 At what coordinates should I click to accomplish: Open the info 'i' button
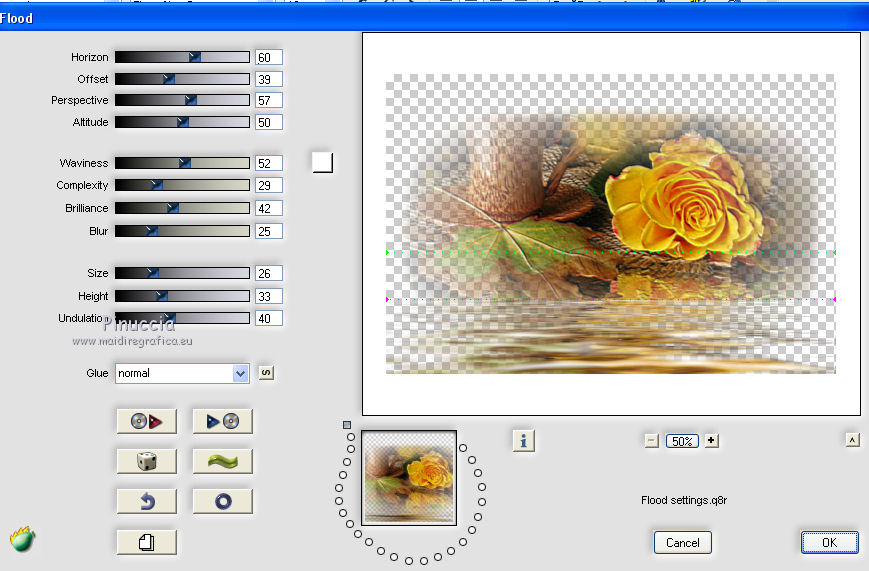[524, 441]
